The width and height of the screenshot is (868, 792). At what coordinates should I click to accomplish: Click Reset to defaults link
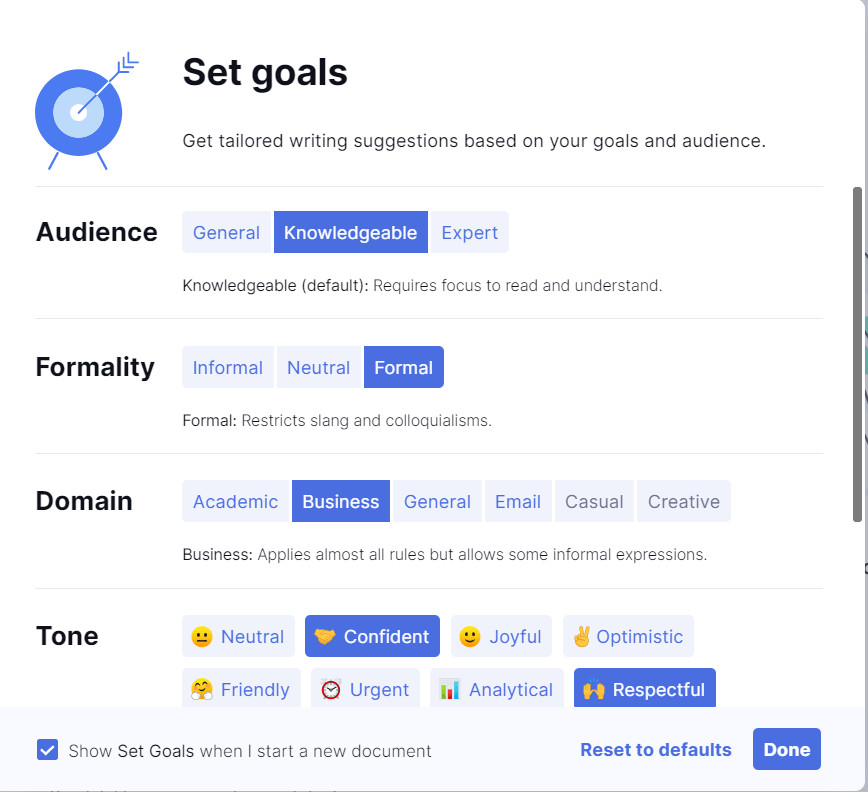pos(655,749)
